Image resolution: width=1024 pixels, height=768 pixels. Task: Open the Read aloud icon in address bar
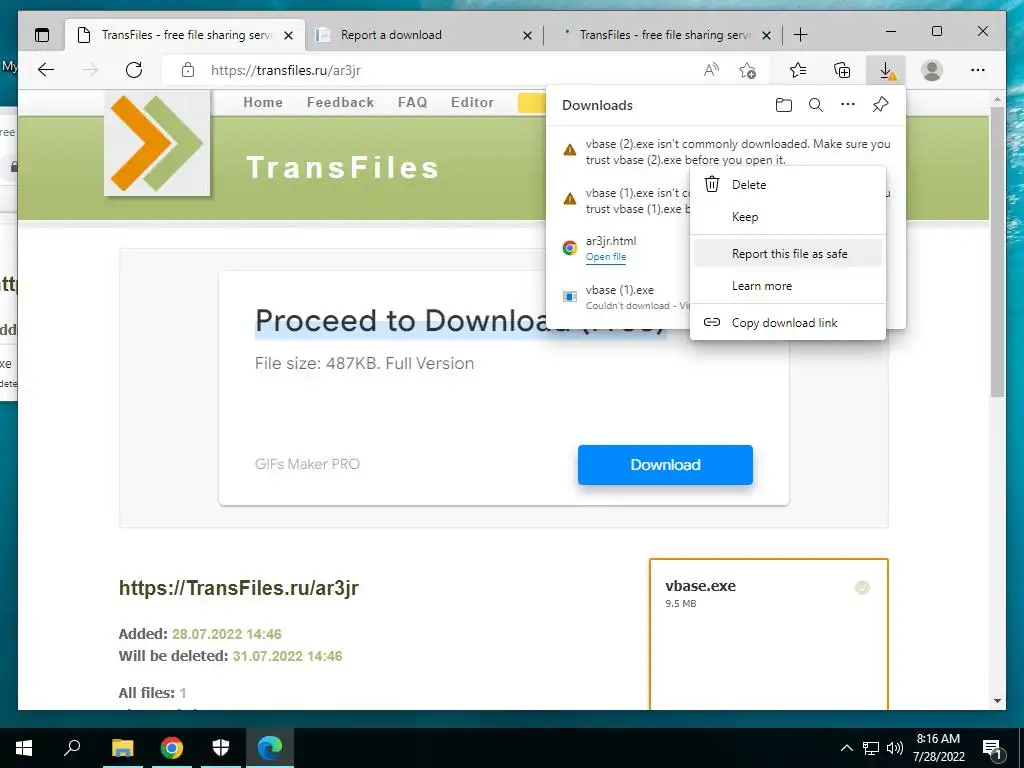coord(711,70)
